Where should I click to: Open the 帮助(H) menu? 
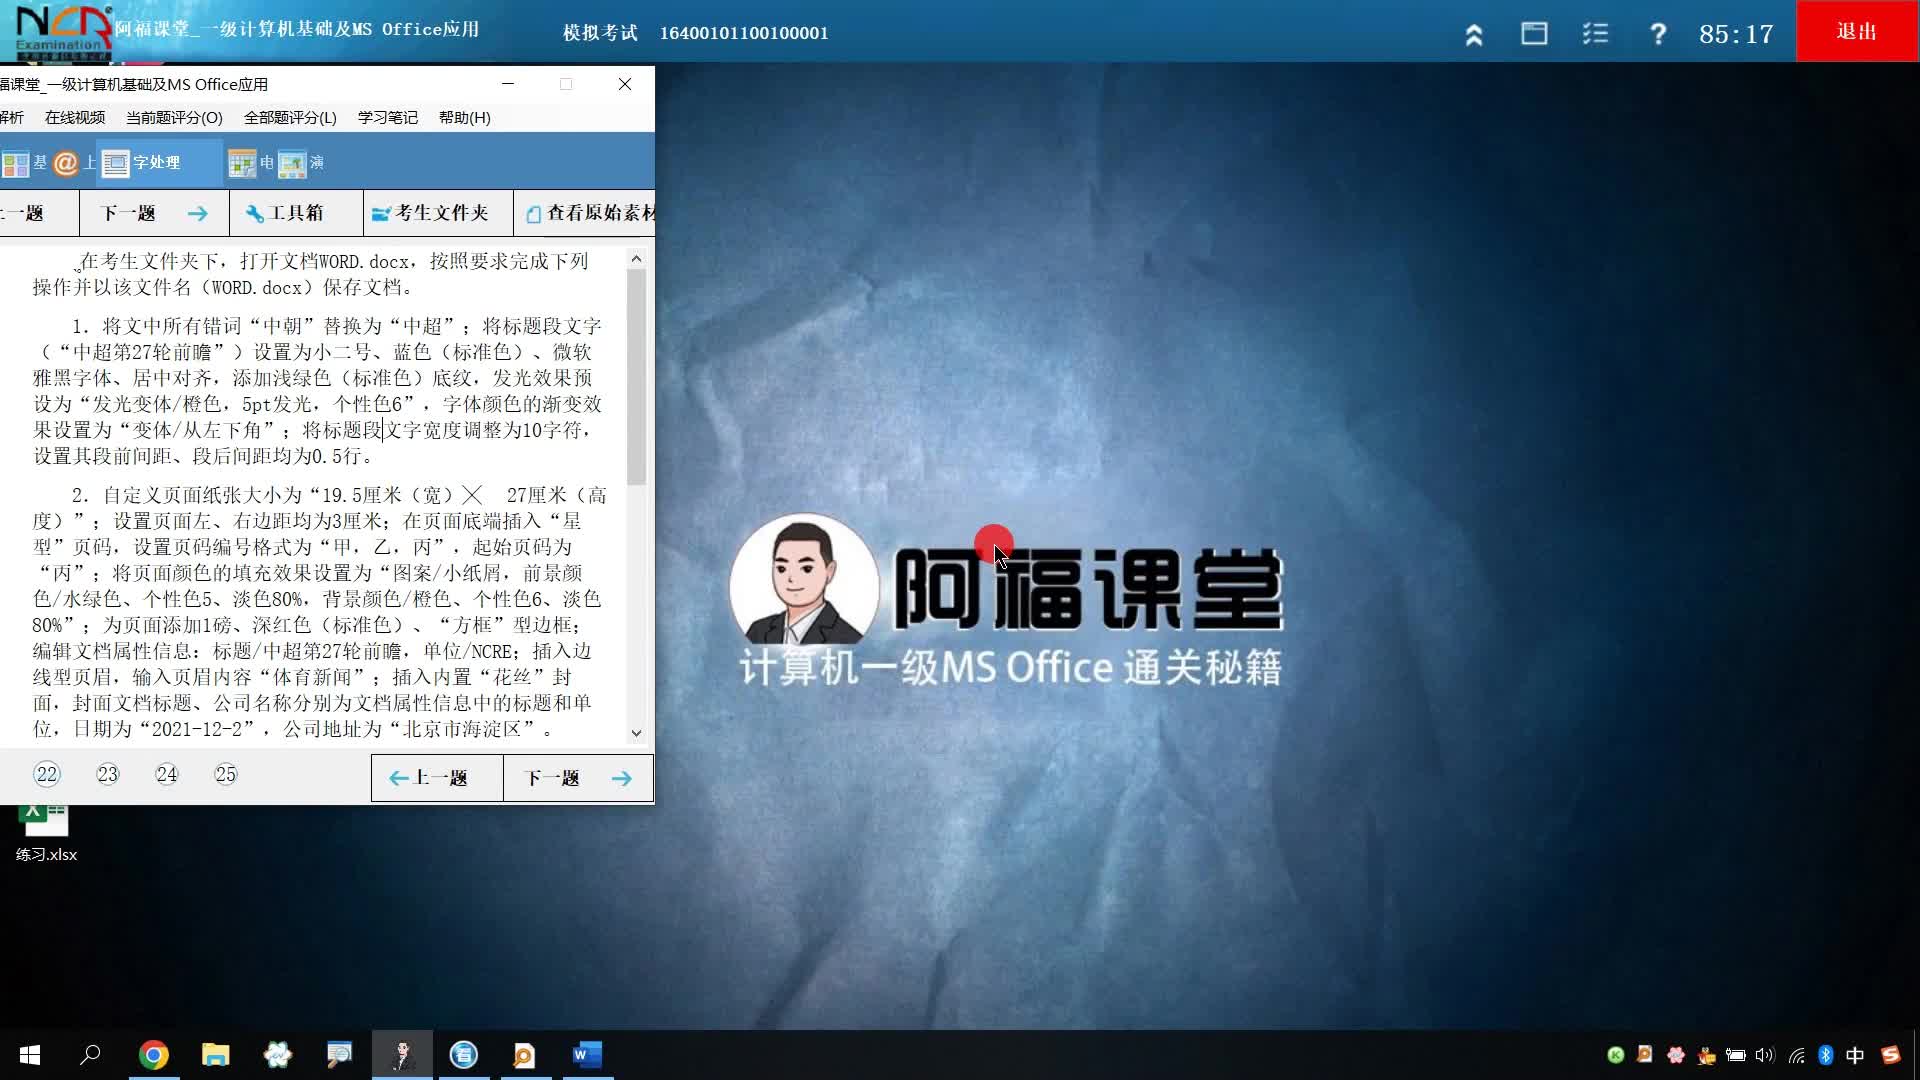[x=464, y=117]
